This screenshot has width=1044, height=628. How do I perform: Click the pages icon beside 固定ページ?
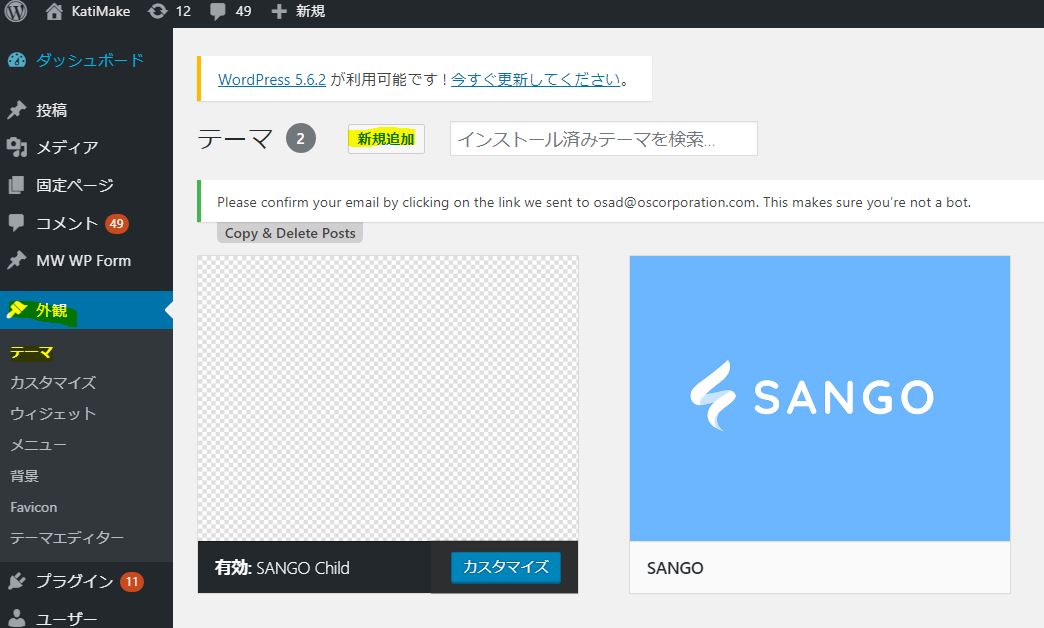coord(17,185)
